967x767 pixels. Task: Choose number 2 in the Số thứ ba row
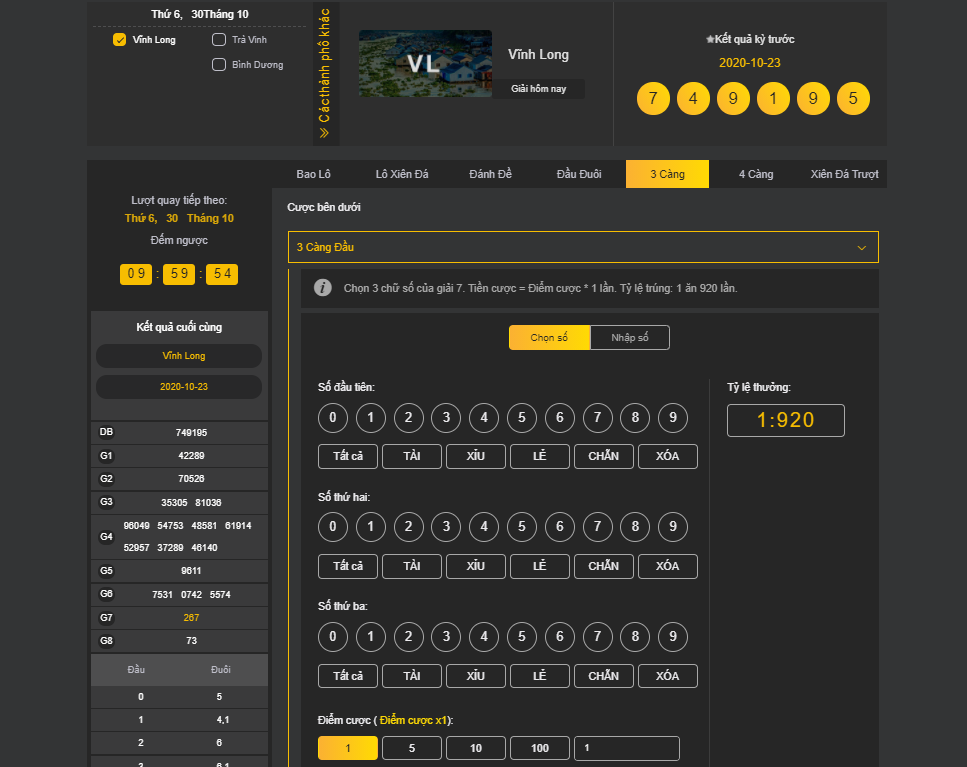(x=408, y=636)
